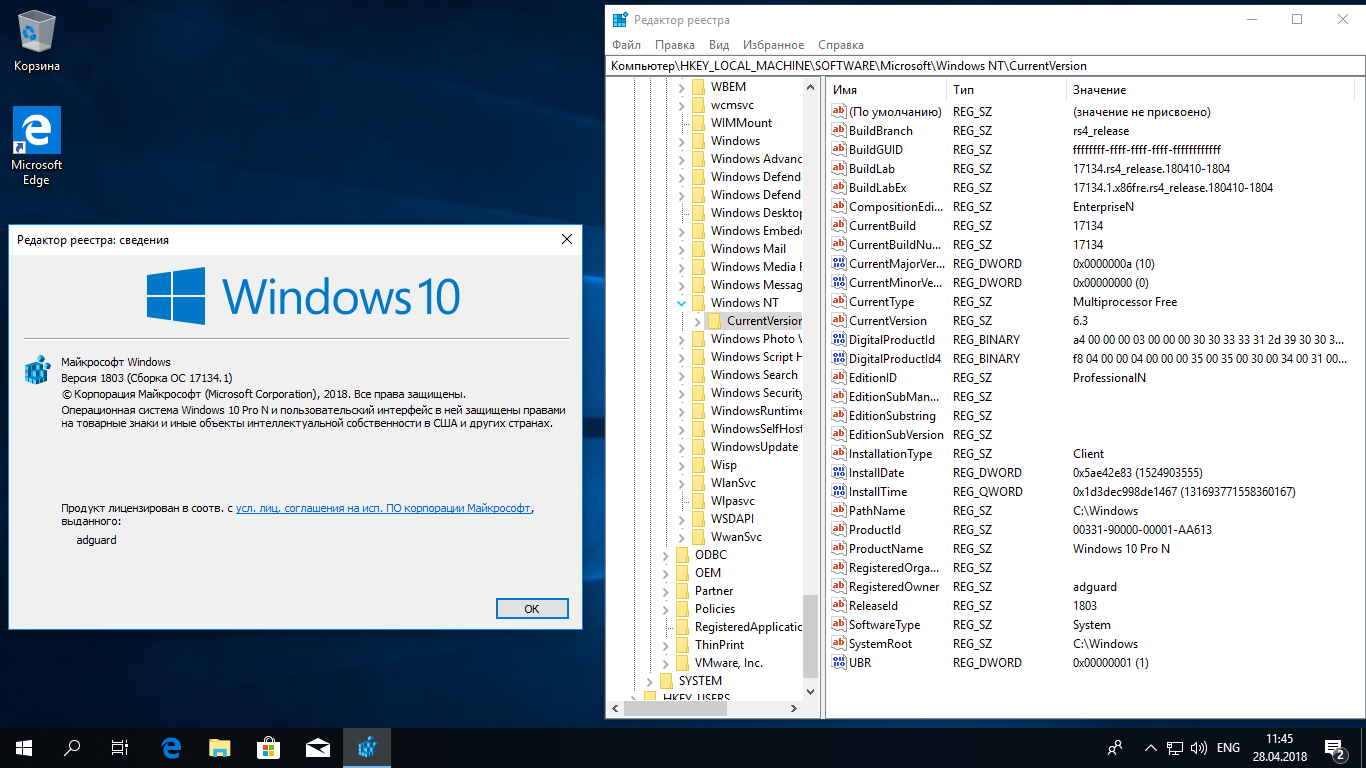This screenshot has width=1366, height=768.
Task: Open Mail app from the taskbar
Action: point(317,748)
